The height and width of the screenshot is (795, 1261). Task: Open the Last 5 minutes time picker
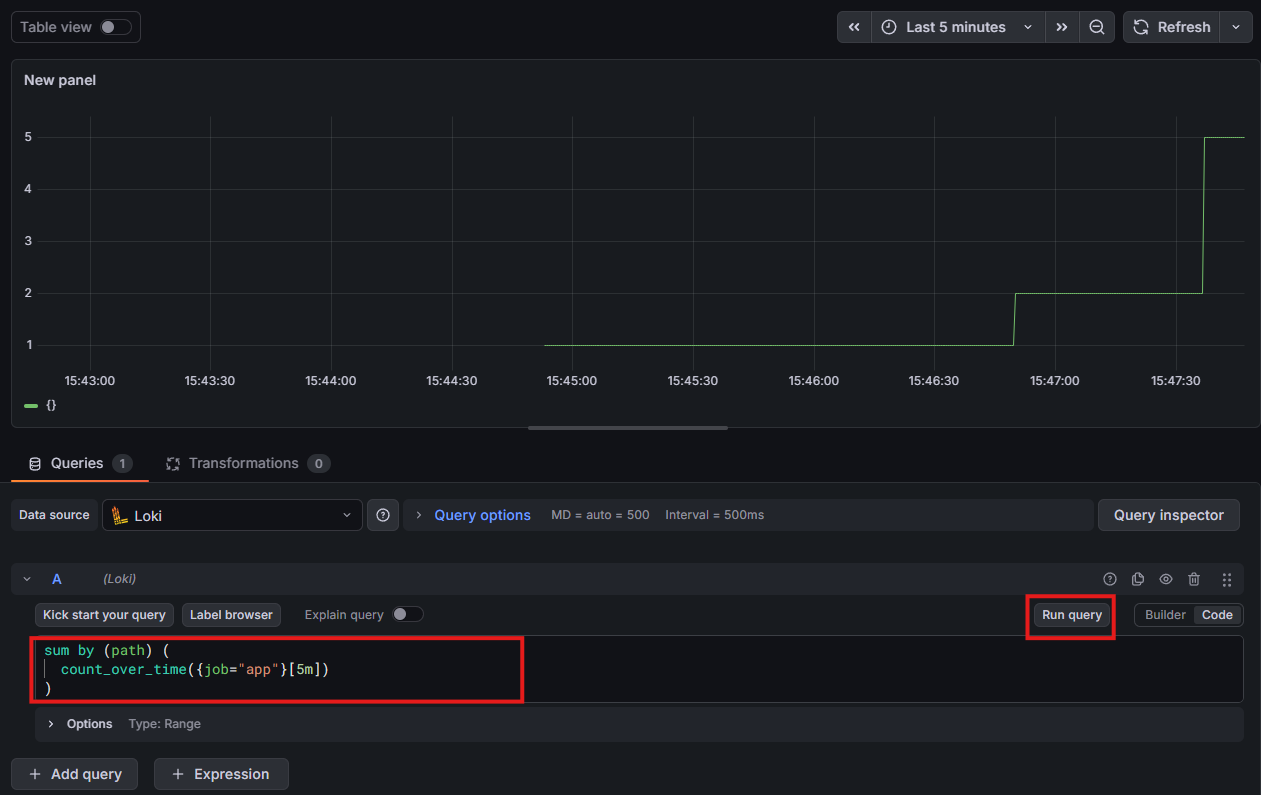coord(958,27)
